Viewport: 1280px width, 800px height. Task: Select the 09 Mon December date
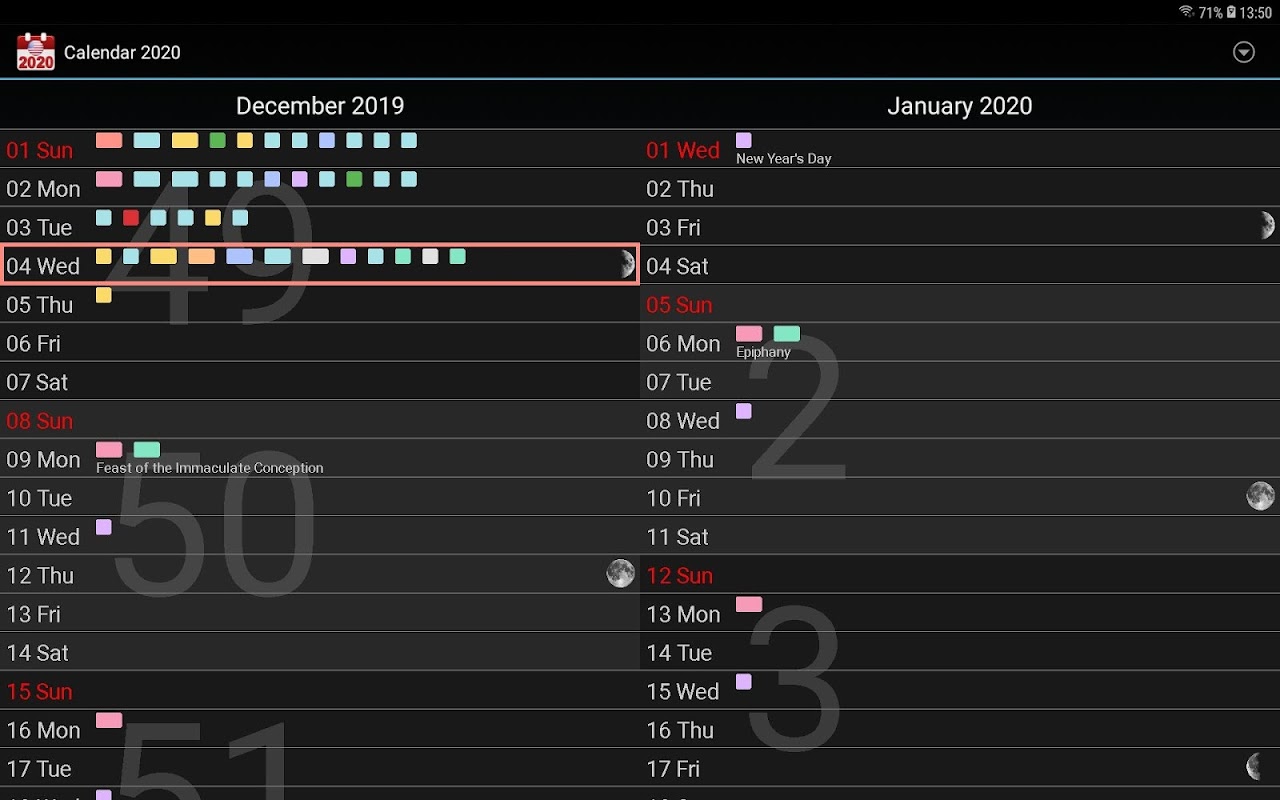(x=43, y=459)
